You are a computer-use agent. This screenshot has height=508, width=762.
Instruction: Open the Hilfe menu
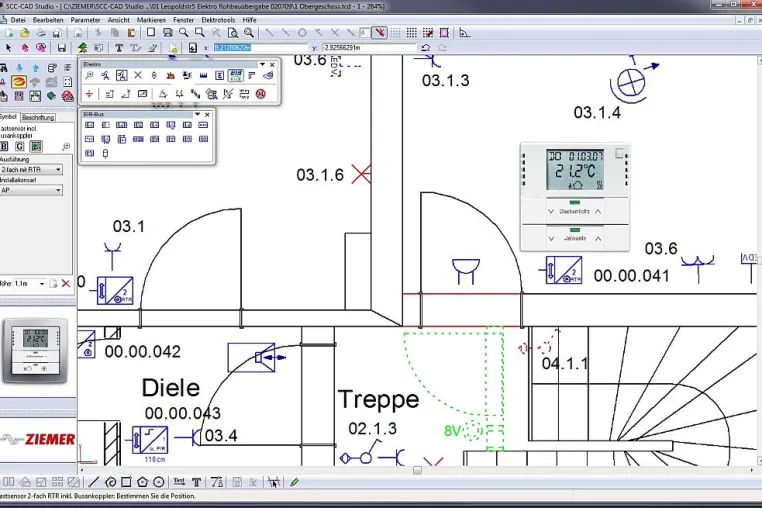[249, 20]
